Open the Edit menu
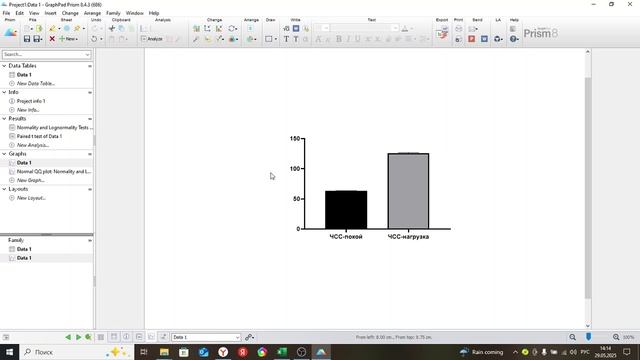640x360 pixels. point(19,13)
